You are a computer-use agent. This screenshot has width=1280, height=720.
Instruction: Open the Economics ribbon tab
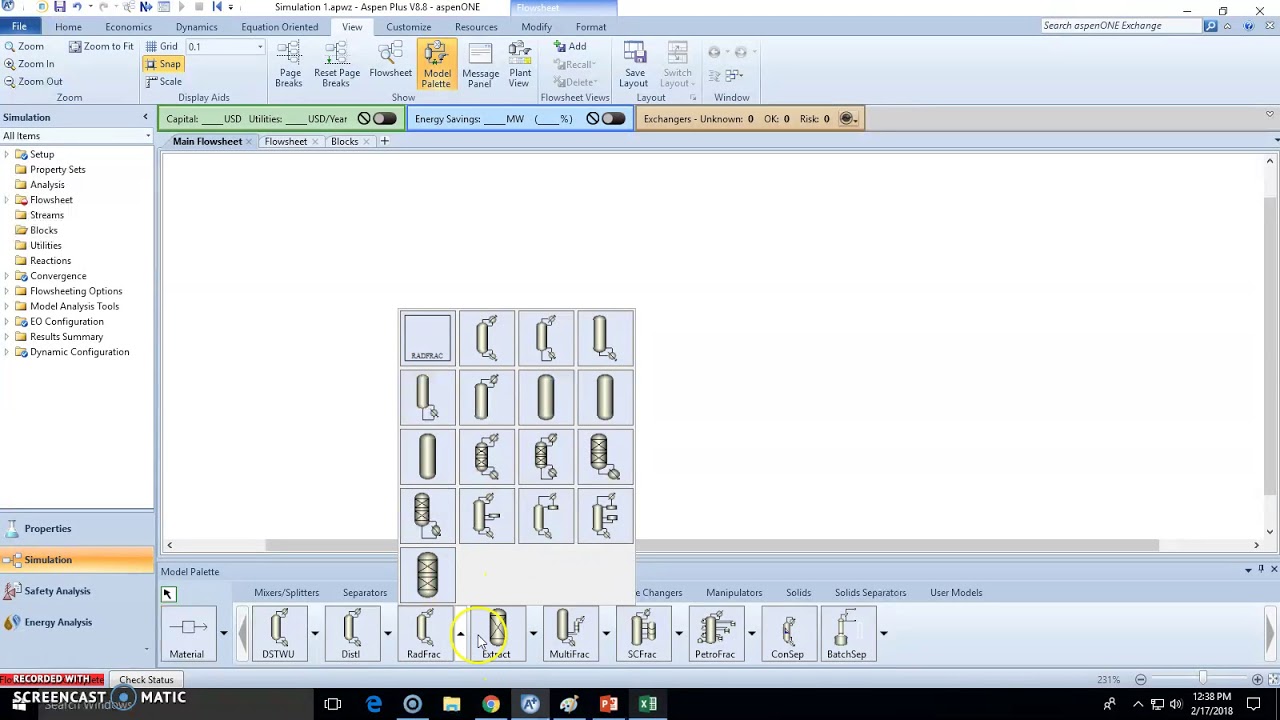pos(128,27)
